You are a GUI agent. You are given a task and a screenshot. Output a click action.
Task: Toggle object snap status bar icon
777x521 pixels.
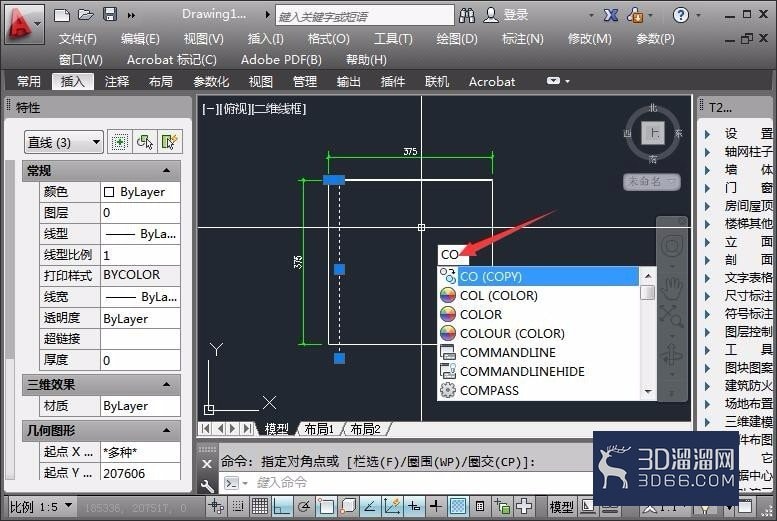[326, 506]
